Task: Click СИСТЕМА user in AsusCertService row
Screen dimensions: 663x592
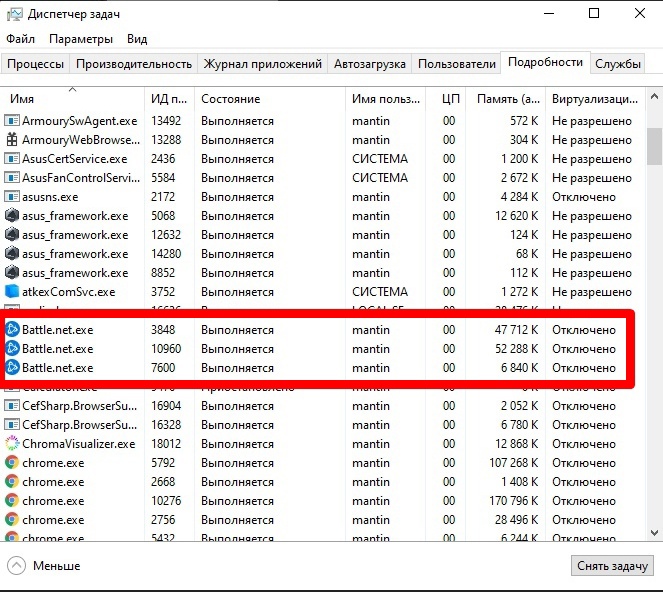Action: click(380, 159)
